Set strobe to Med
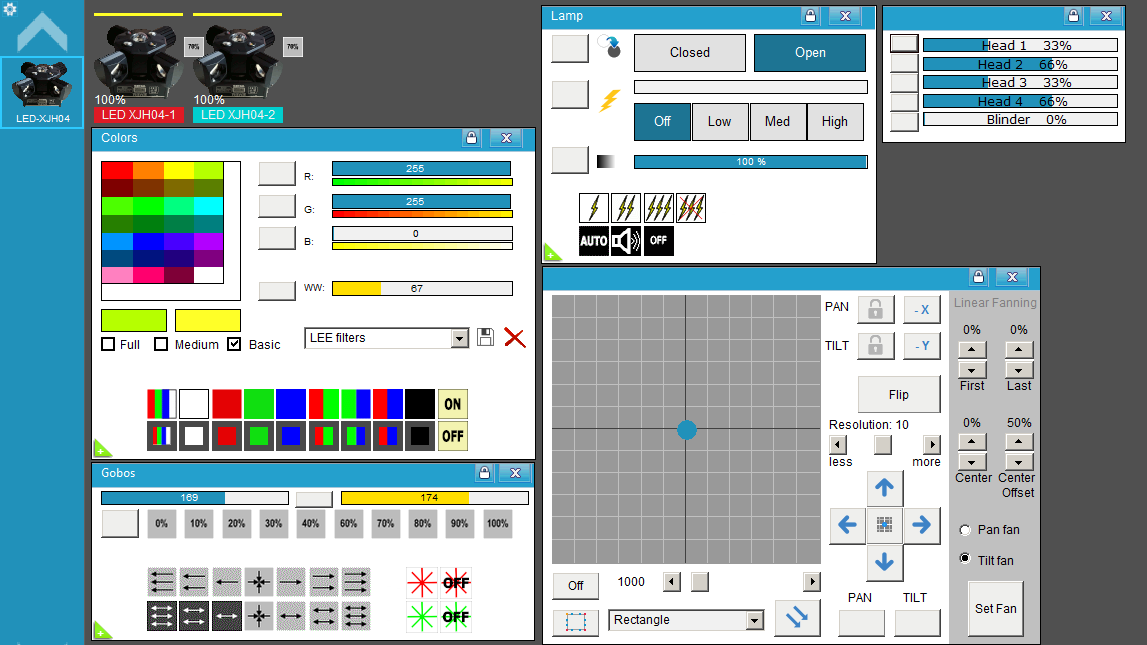This screenshot has width=1147, height=645. click(777, 121)
